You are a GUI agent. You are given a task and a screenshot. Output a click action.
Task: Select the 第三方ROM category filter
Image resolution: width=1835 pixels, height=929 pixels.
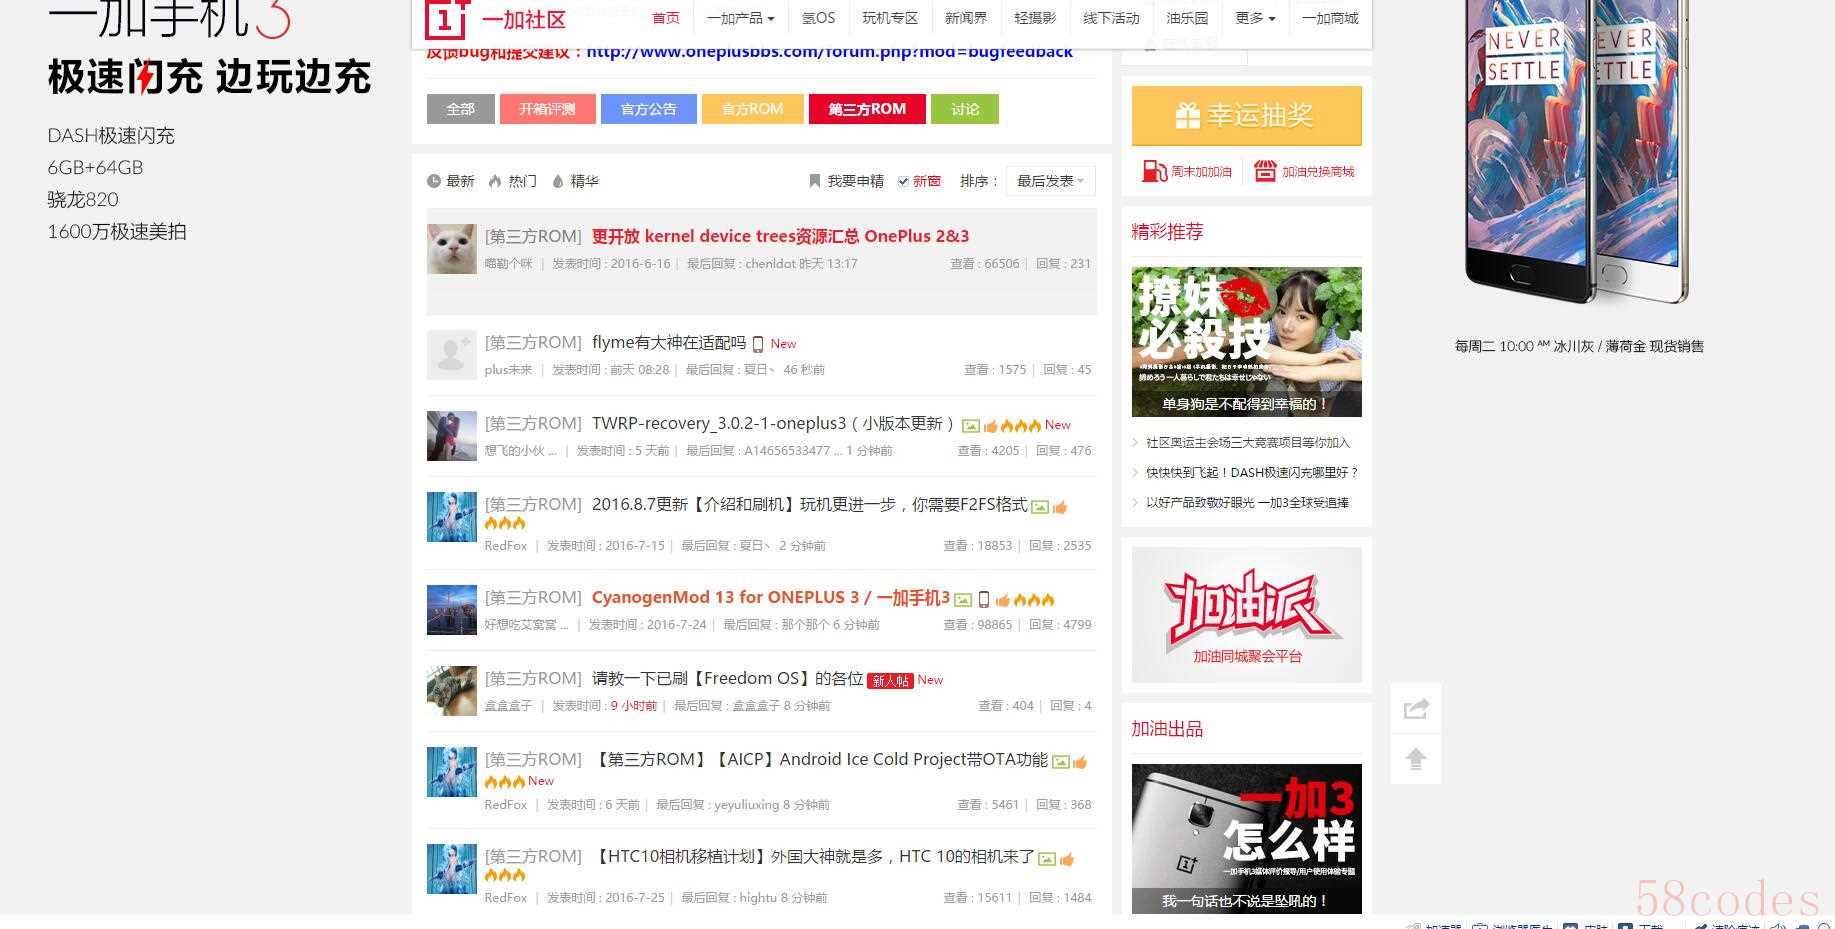click(x=867, y=109)
